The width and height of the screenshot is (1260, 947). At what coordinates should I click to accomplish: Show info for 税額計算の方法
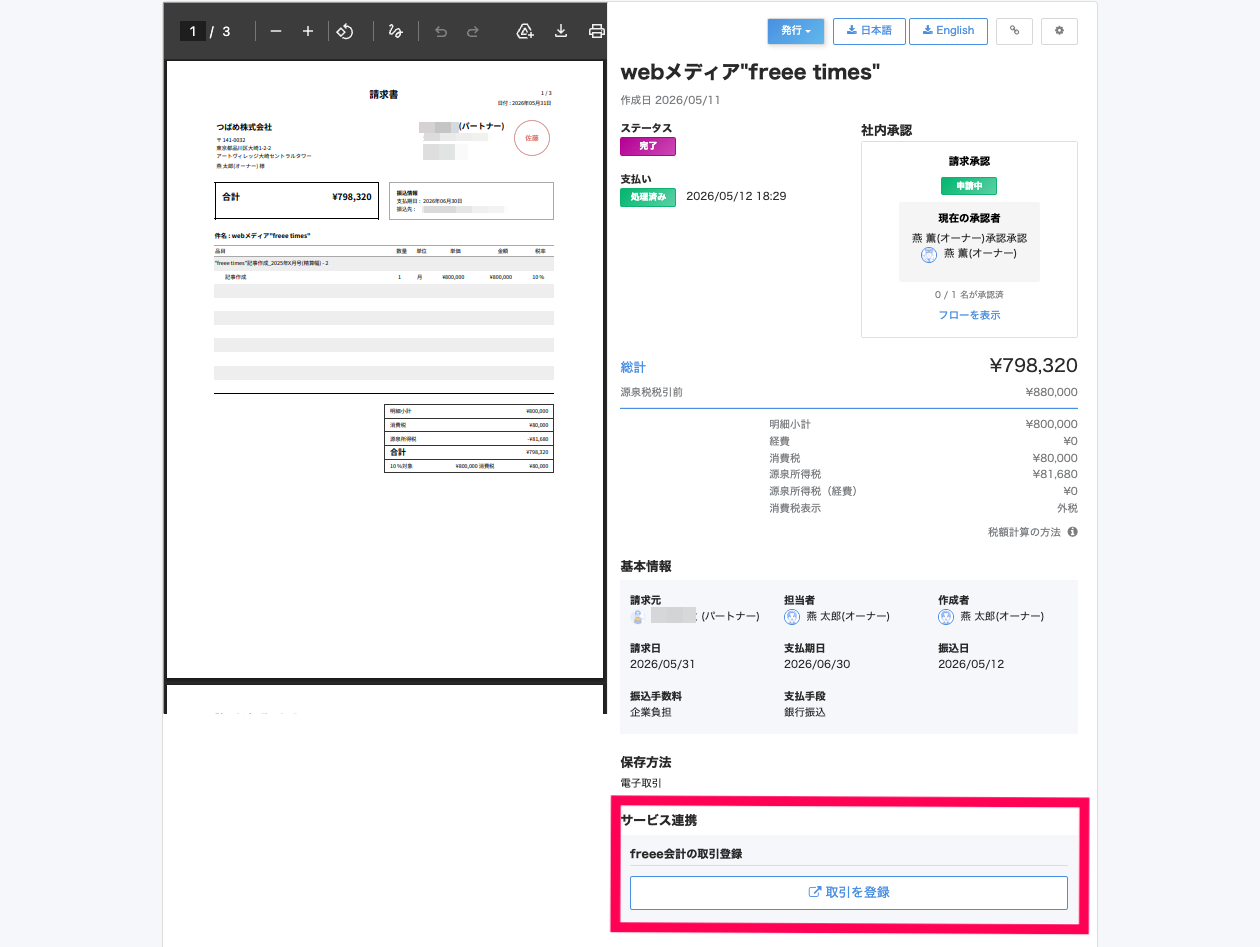pyautogui.click(x=1072, y=532)
